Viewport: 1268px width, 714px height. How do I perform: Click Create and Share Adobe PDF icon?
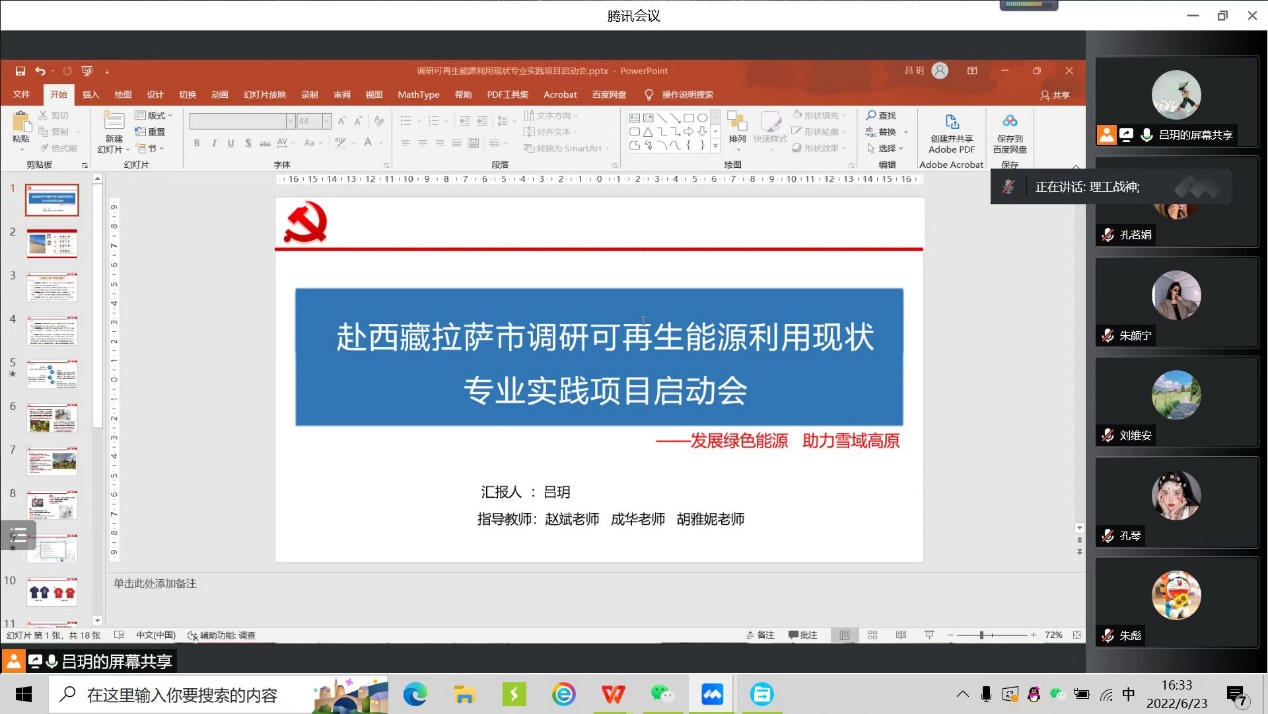click(951, 124)
